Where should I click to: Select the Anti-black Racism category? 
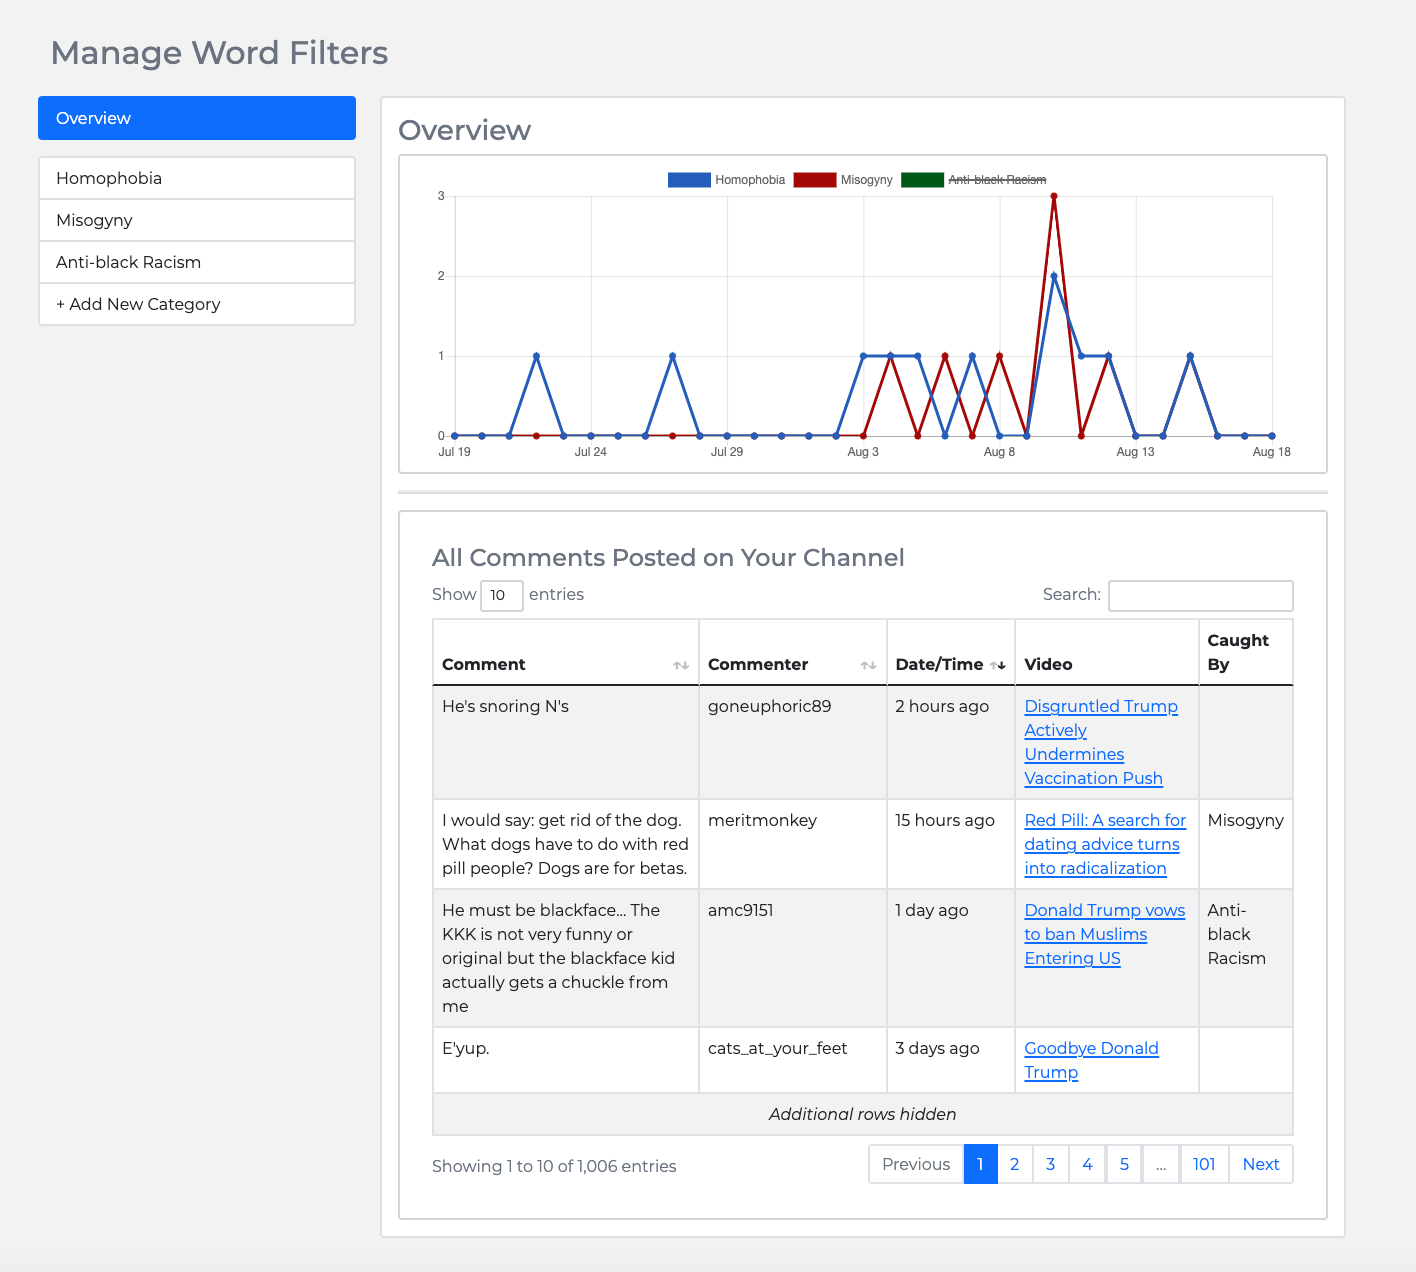(196, 262)
